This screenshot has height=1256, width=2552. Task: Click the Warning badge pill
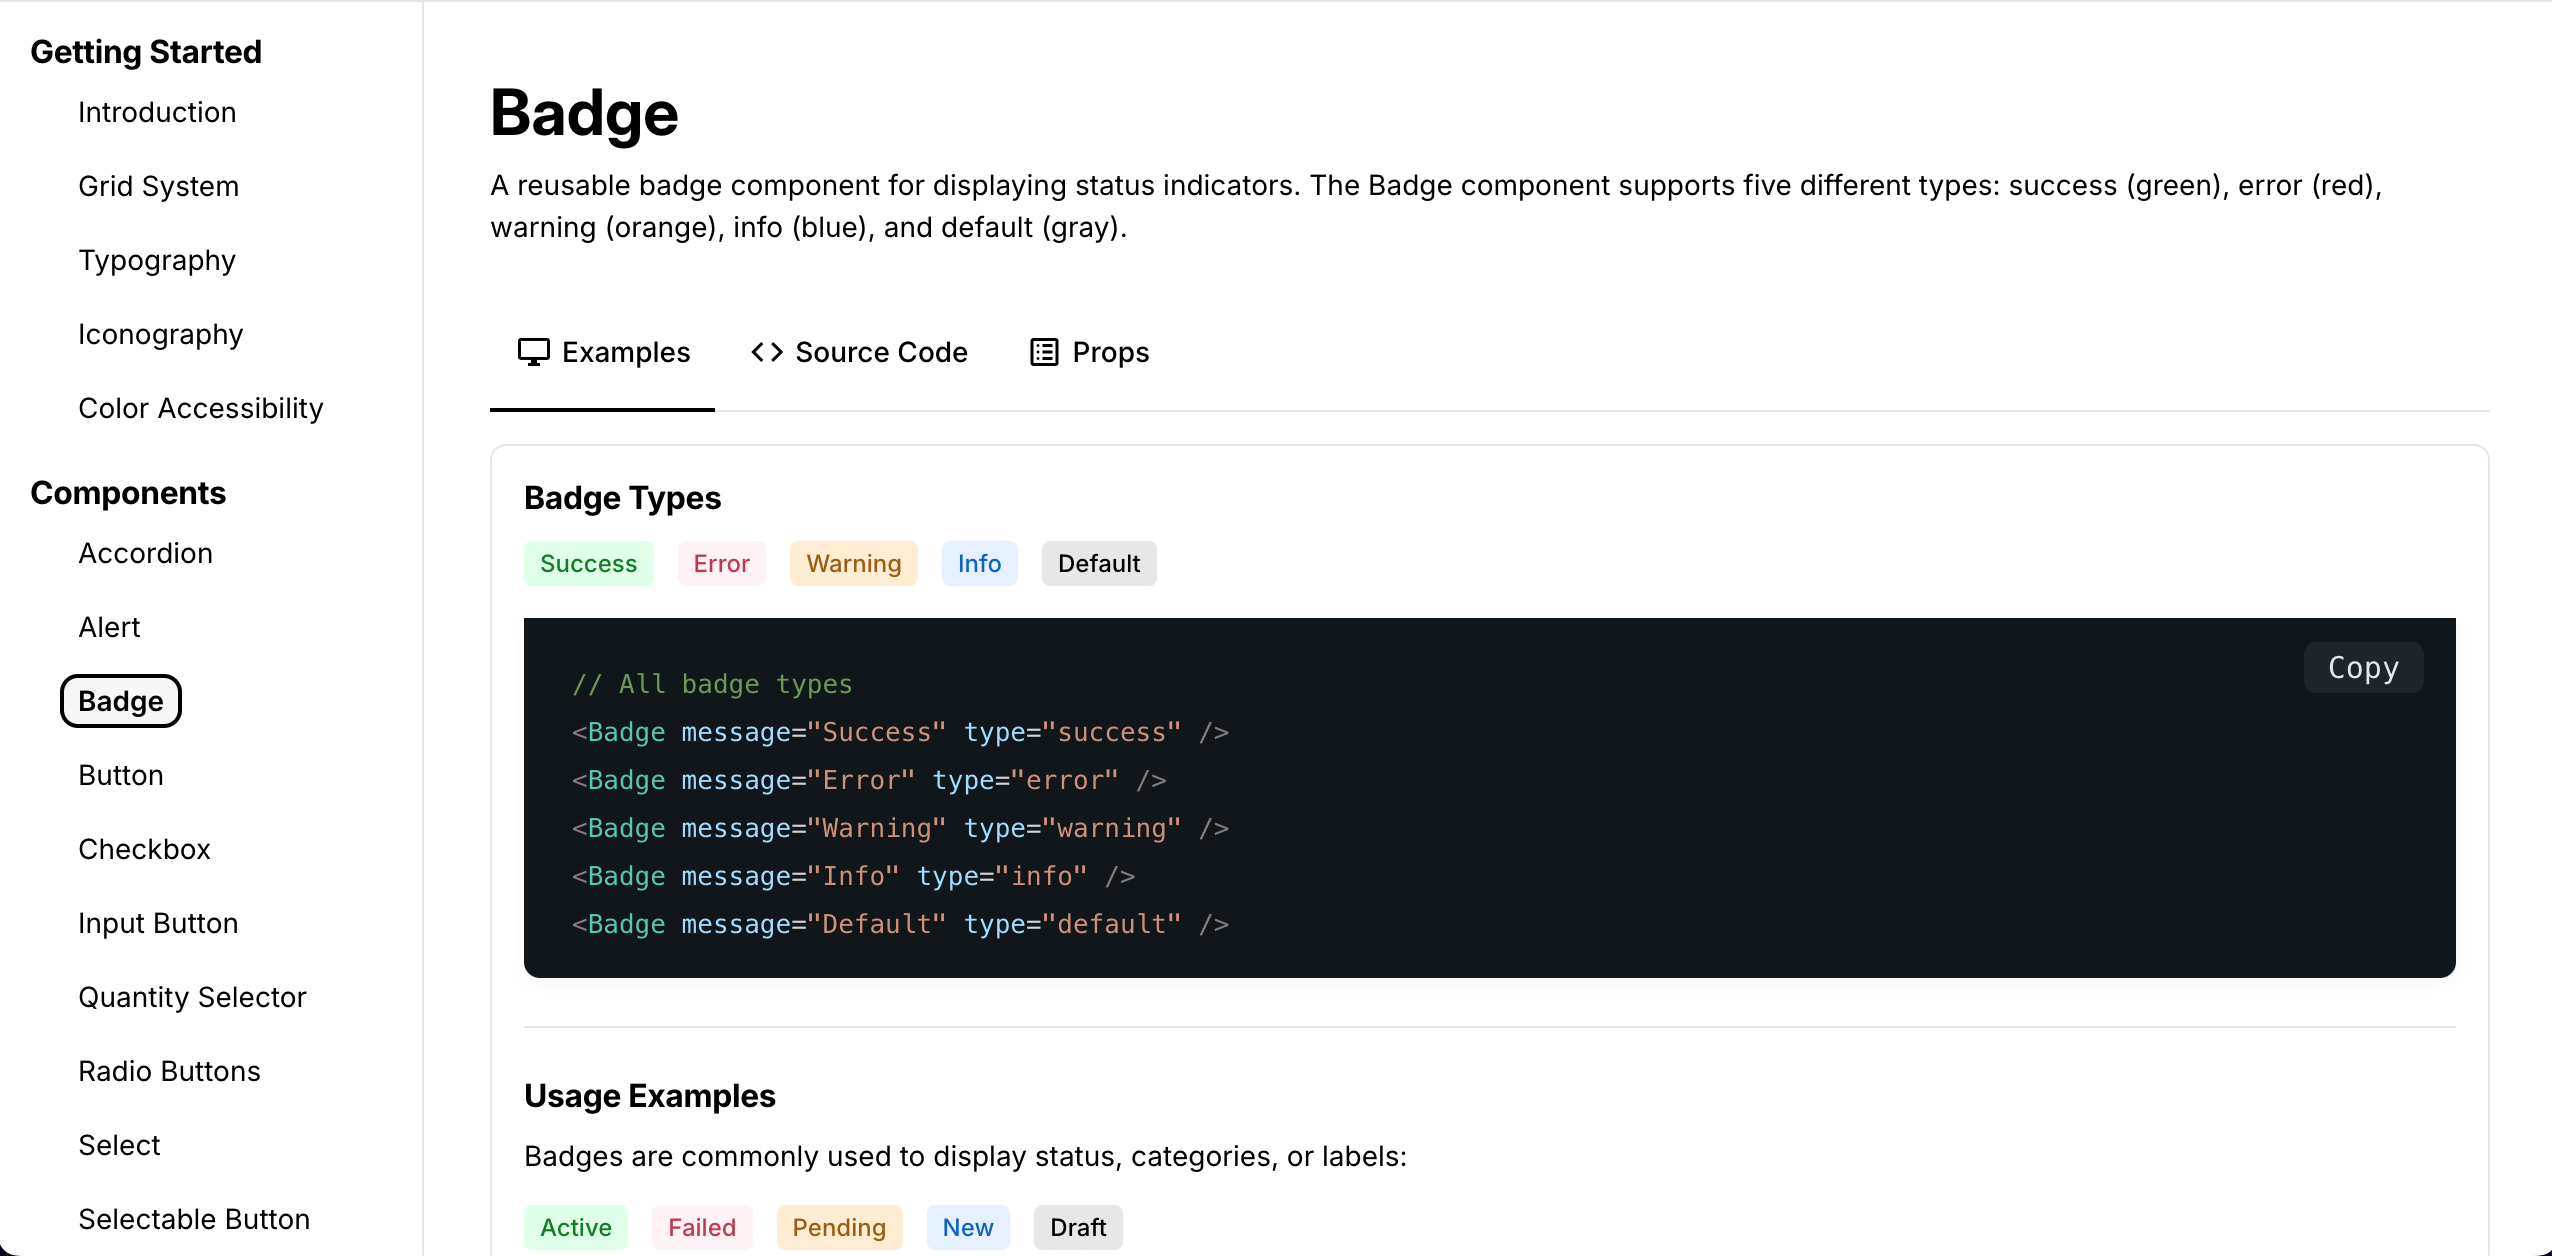pyautogui.click(x=853, y=563)
